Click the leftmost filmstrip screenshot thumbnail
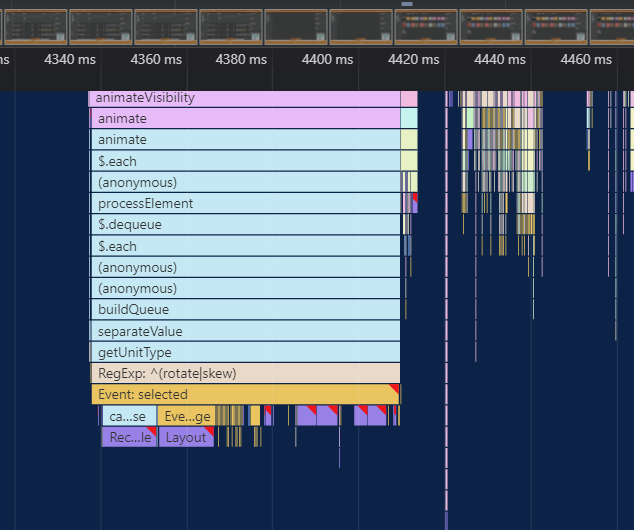Image resolution: width=634 pixels, height=530 pixels. pos(35,27)
